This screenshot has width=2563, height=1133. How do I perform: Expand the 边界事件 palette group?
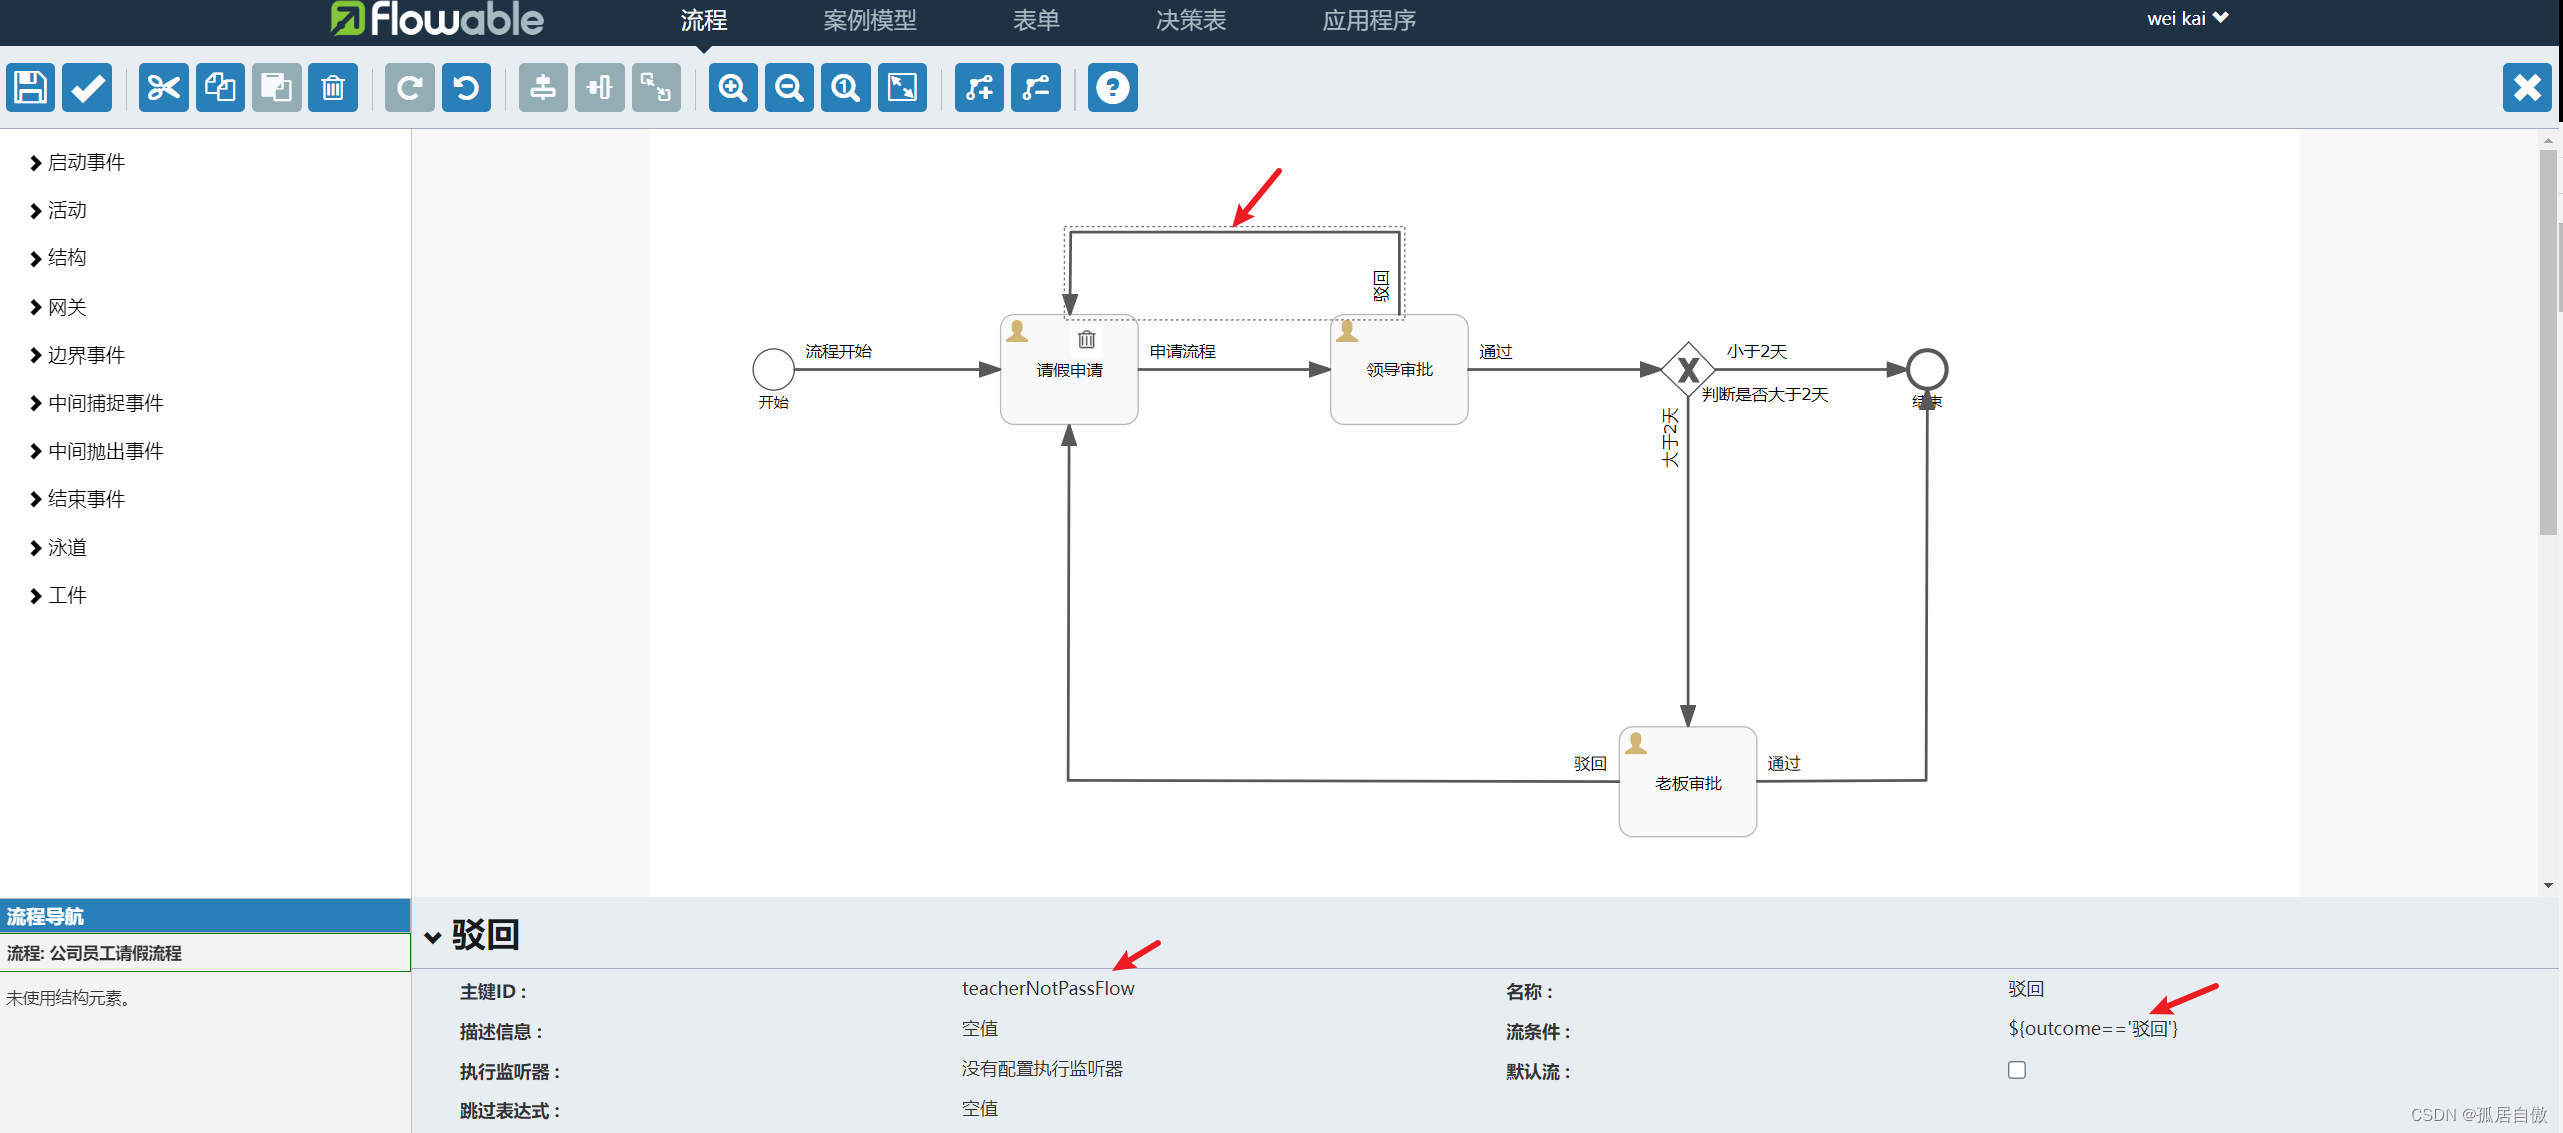pos(77,355)
